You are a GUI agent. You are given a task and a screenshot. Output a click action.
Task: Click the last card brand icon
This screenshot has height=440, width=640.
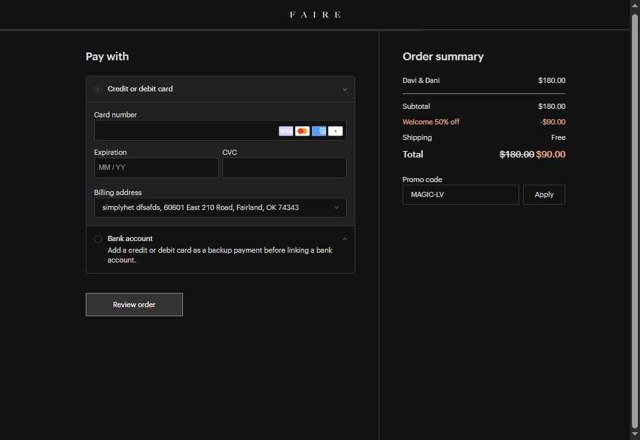(x=335, y=131)
